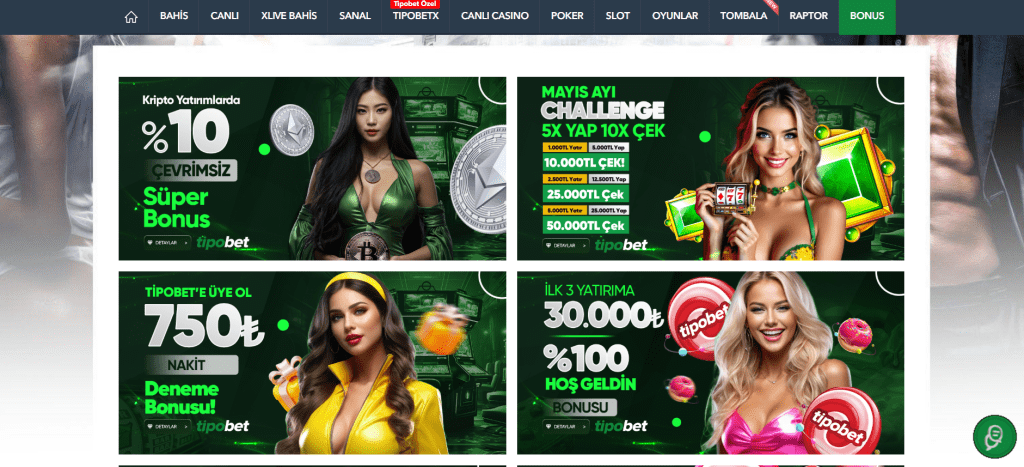
Task: Click Detaylar button on Deneme Bonusu banner
Action: [x=167, y=427]
